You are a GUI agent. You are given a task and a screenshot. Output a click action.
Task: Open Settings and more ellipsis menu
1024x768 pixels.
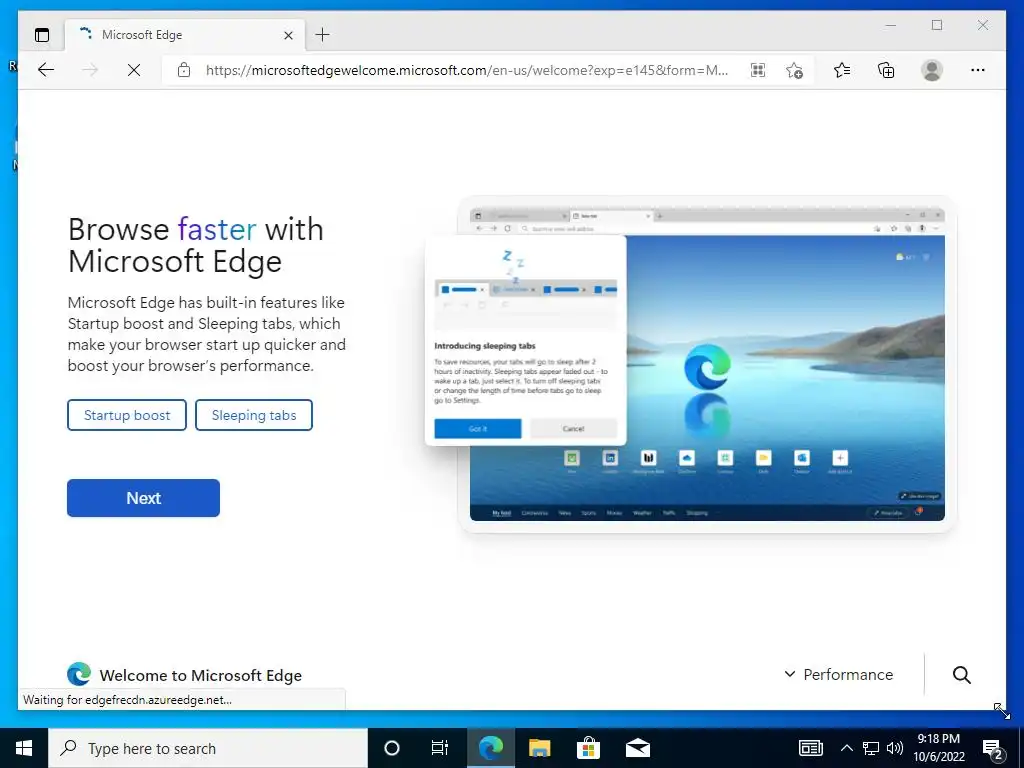pyautogui.click(x=978, y=70)
